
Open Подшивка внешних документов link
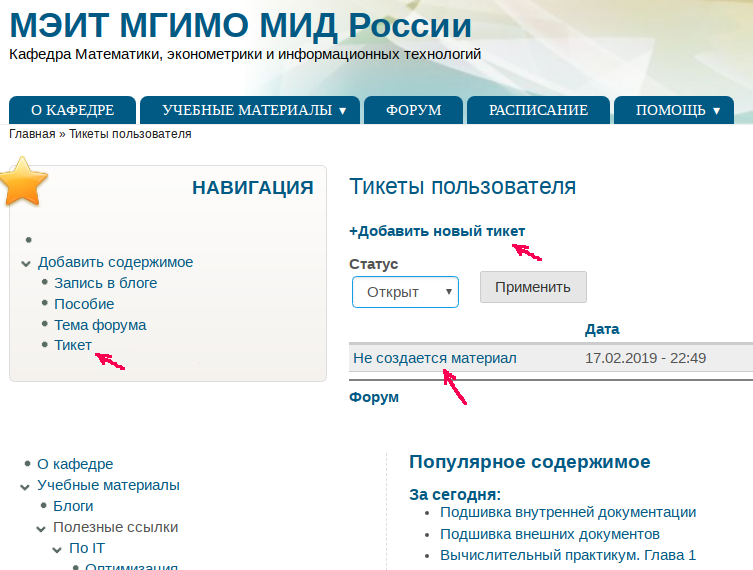(550, 534)
